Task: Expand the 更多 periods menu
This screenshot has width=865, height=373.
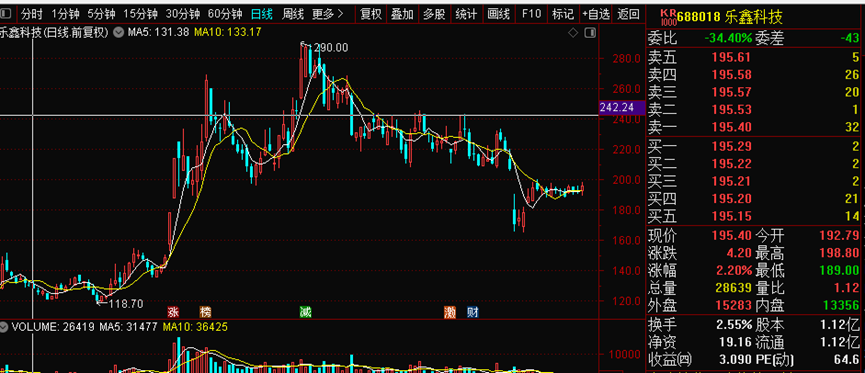Action: point(327,14)
